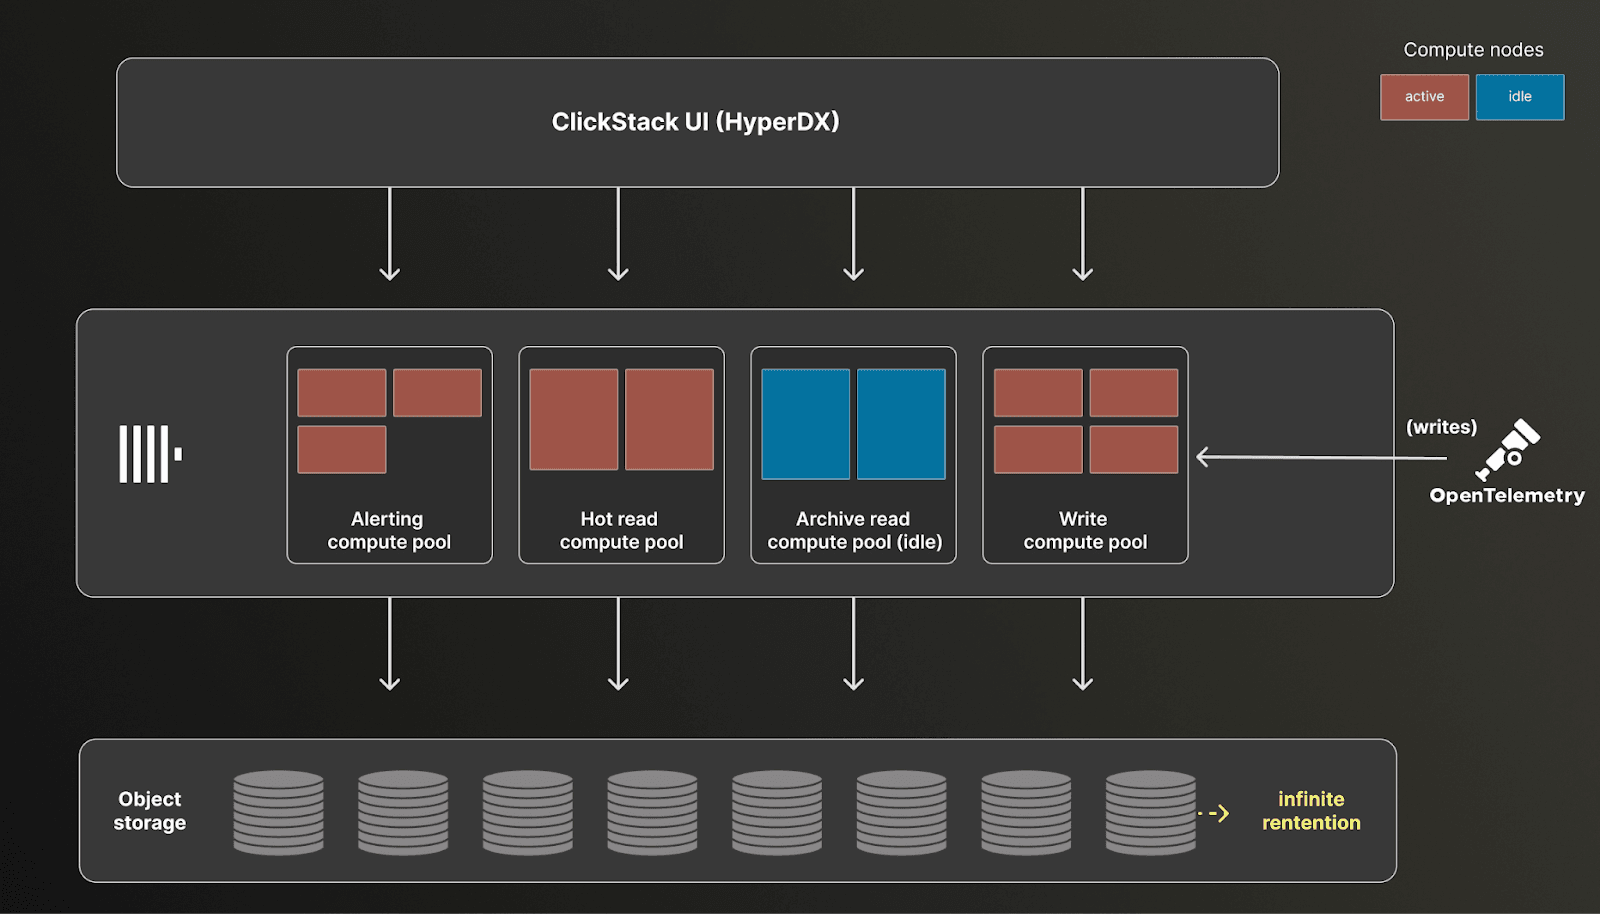The height and width of the screenshot is (914, 1600).
Task: Collapse the Hot read compute pool
Action: click(x=620, y=455)
